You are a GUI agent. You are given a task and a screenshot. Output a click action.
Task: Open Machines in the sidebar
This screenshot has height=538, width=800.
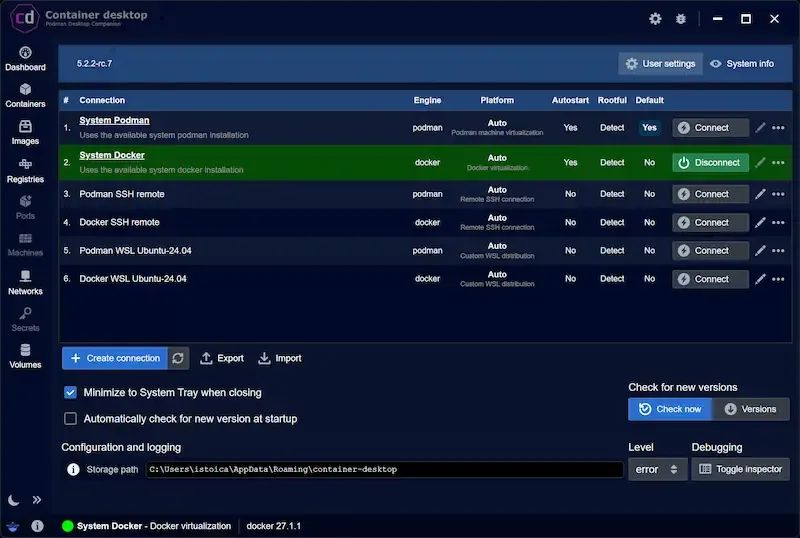[x=25, y=244]
